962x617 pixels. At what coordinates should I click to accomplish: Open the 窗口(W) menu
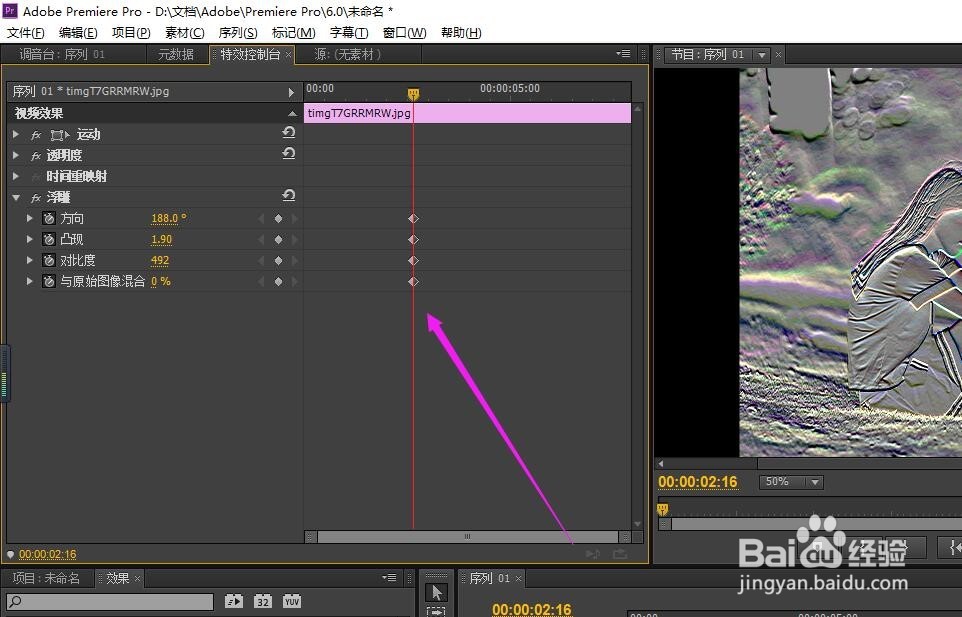pyautogui.click(x=404, y=33)
